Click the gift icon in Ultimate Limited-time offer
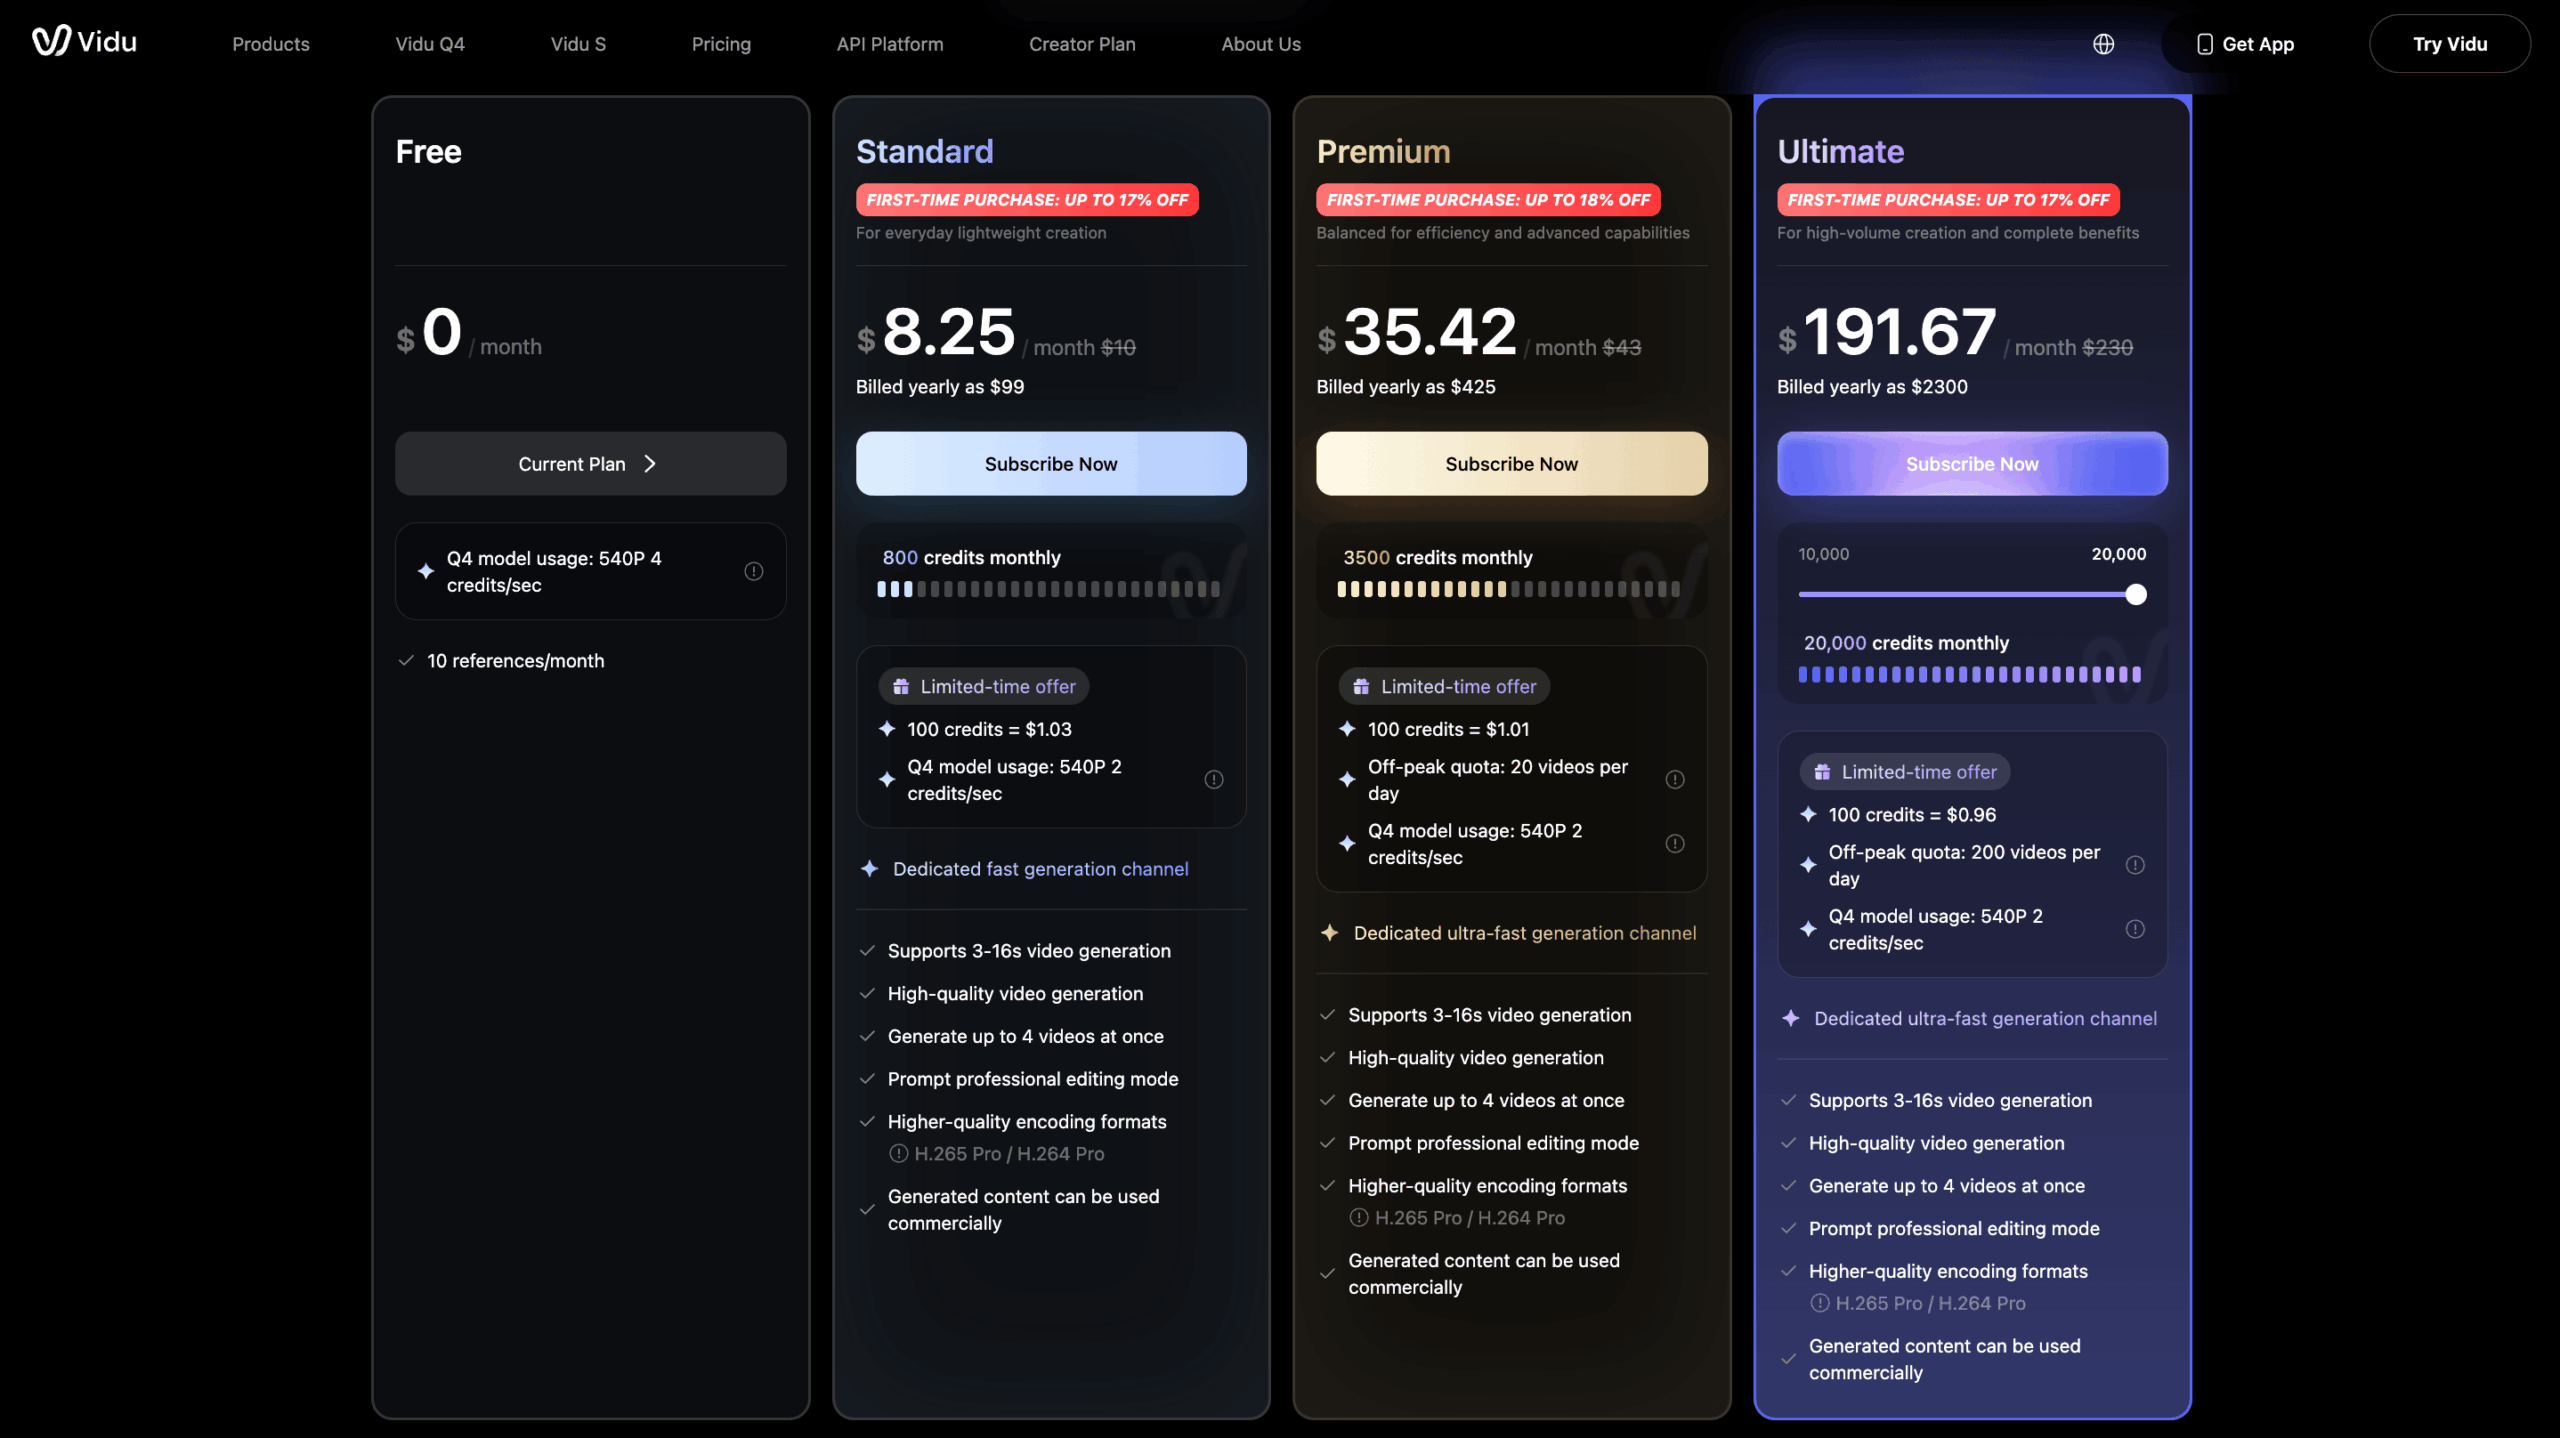This screenshot has width=2560, height=1438. click(x=1822, y=772)
